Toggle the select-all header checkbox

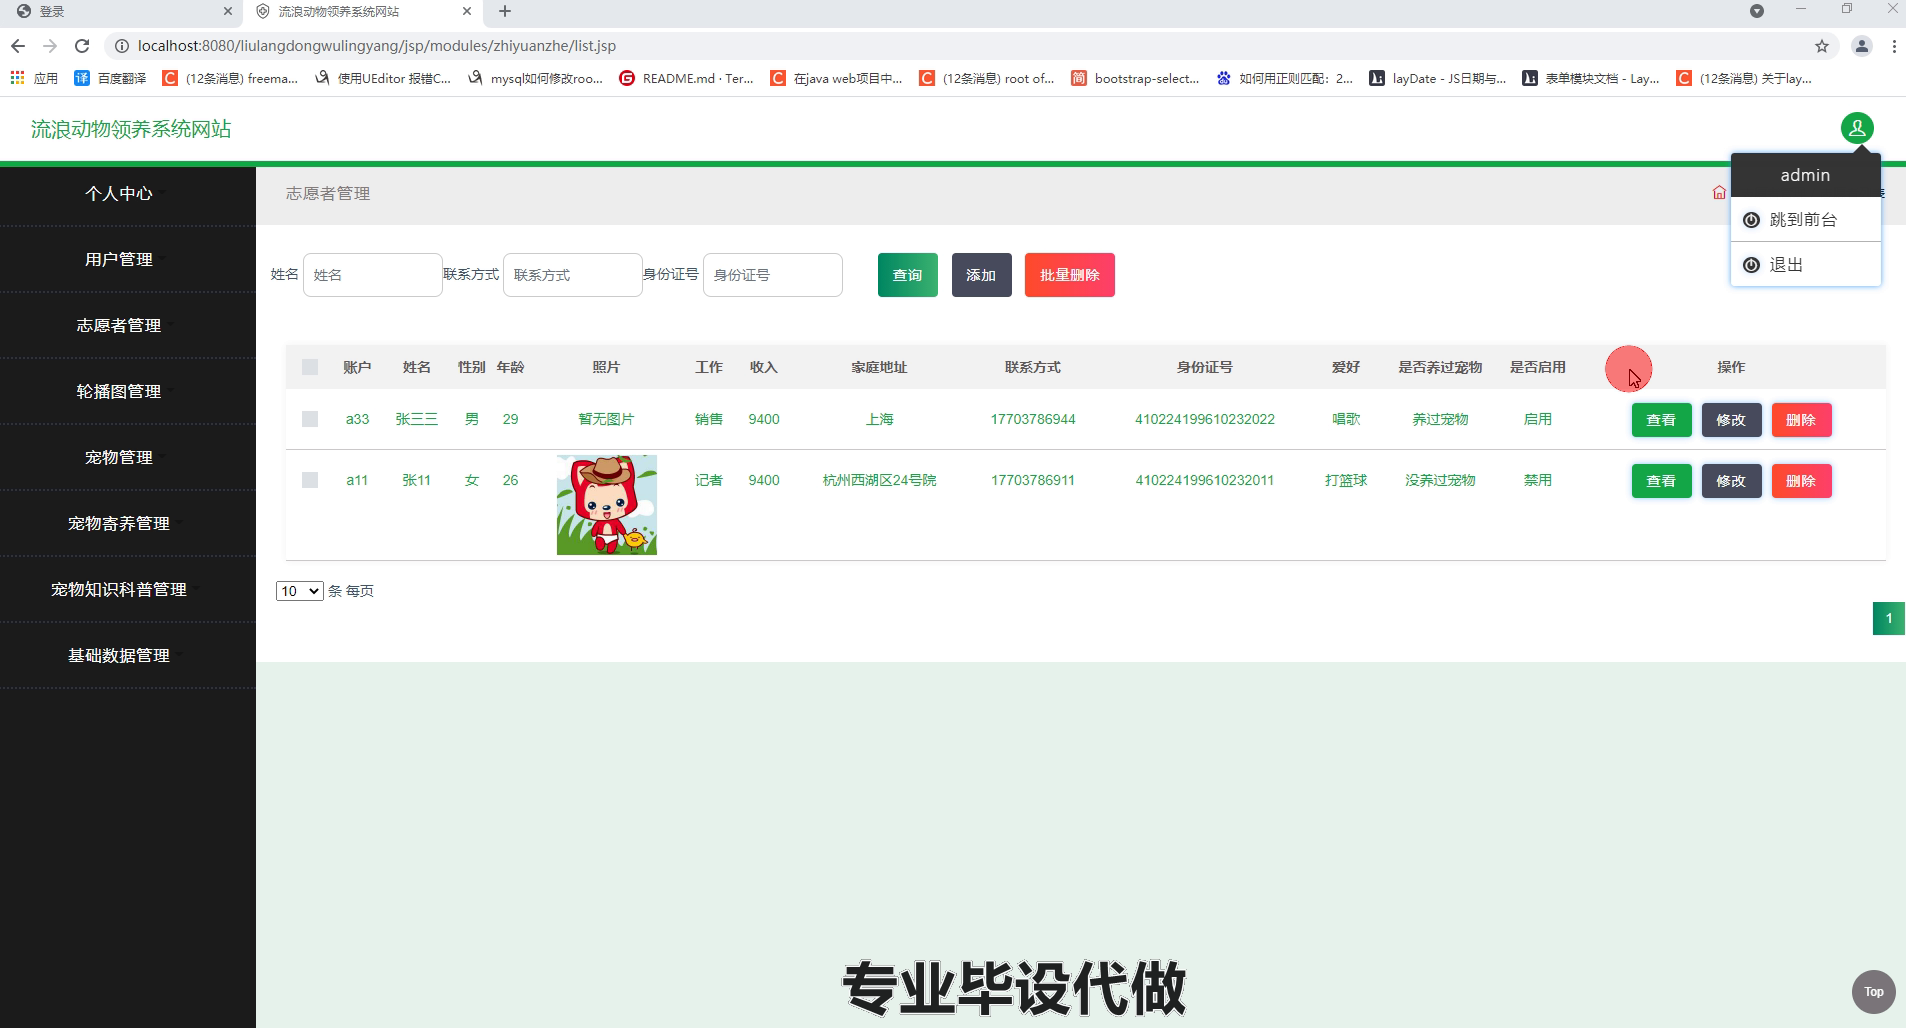(310, 367)
